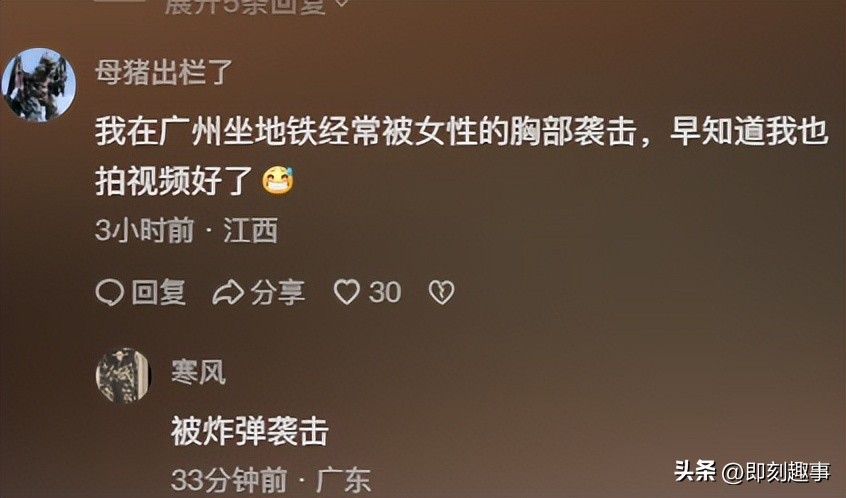The height and width of the screenshot is (498, 846).
Task: Dislike the comment with broken heart icon
Action: [441, 293]
